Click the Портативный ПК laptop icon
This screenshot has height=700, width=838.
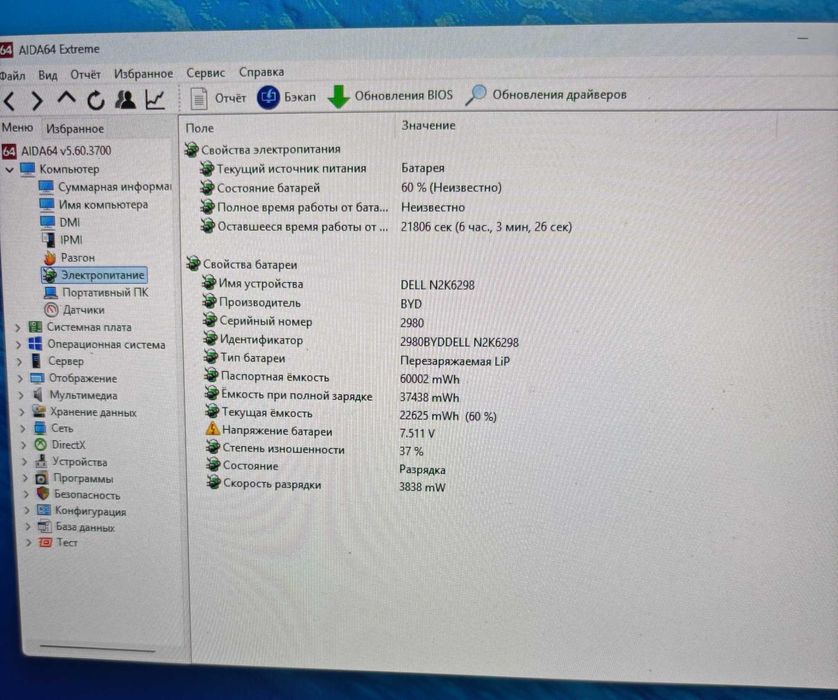(51, 293)
